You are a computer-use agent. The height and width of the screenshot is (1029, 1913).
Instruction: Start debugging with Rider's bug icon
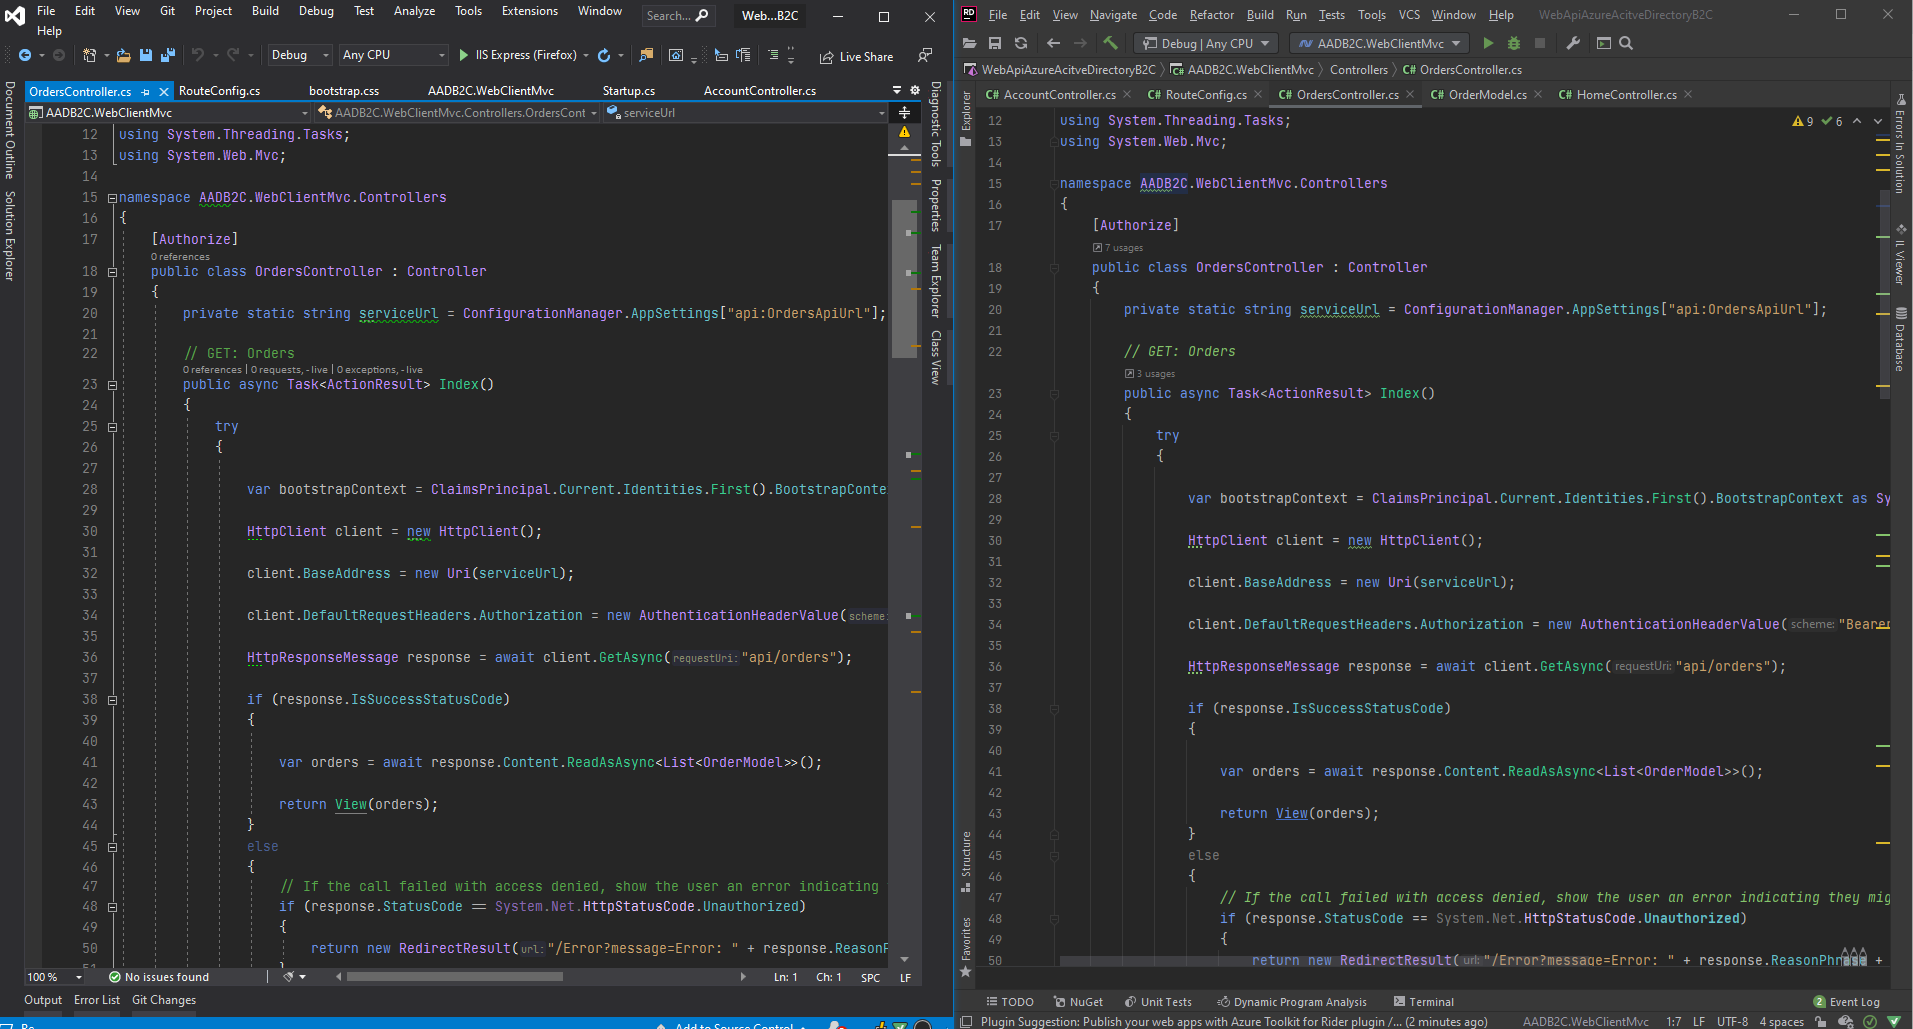click(1514, 43)
